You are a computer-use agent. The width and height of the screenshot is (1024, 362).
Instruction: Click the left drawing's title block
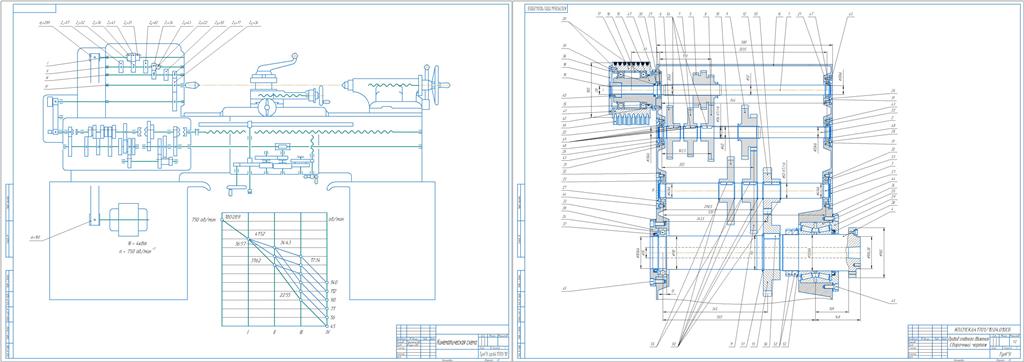451,341
